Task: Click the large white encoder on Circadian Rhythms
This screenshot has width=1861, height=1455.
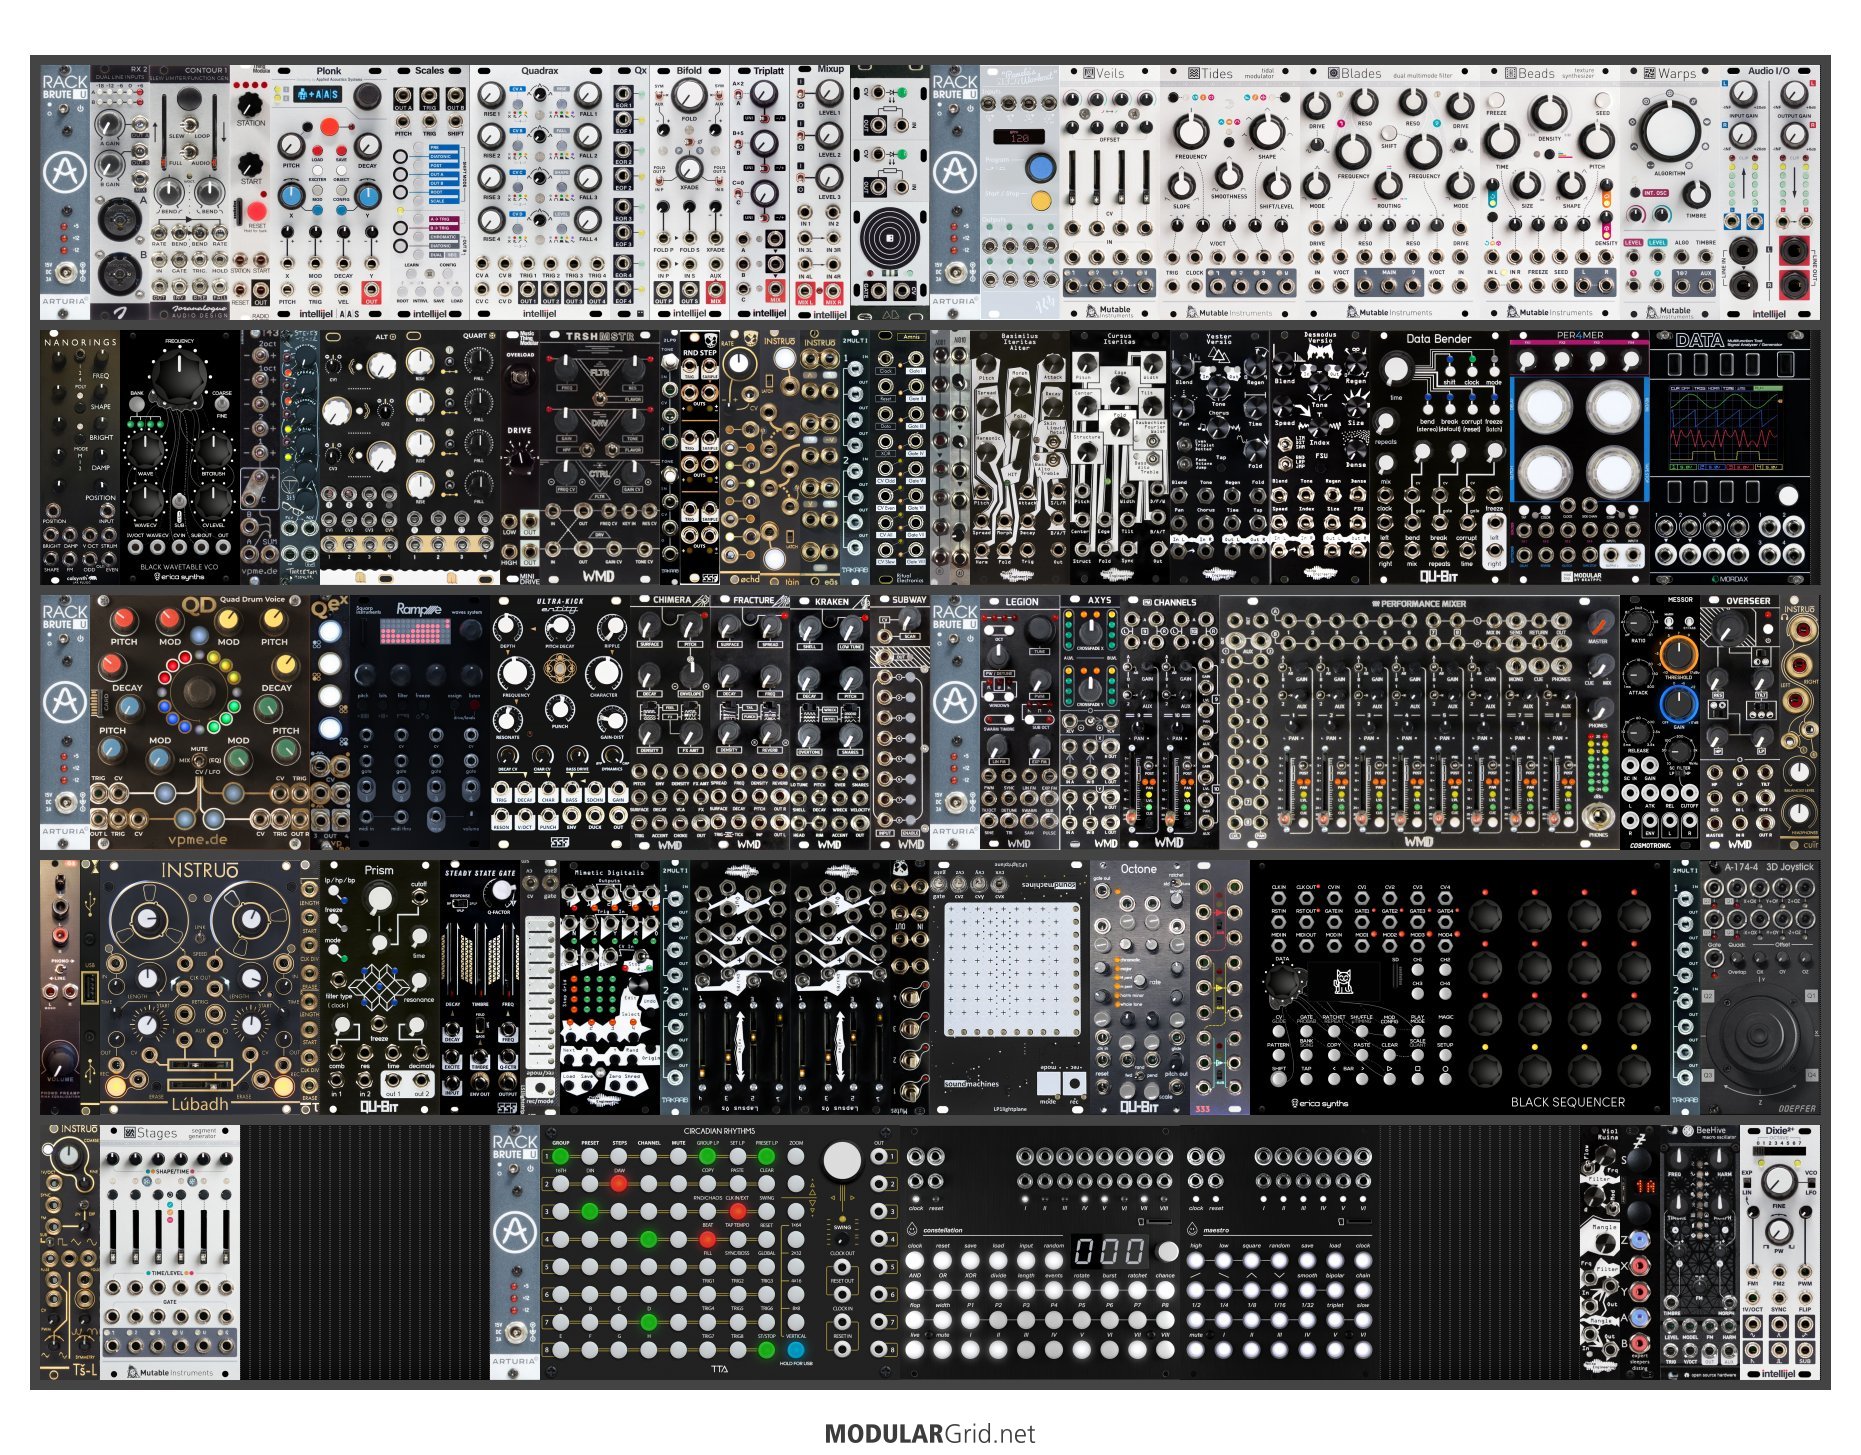Action: (842, 1162)
